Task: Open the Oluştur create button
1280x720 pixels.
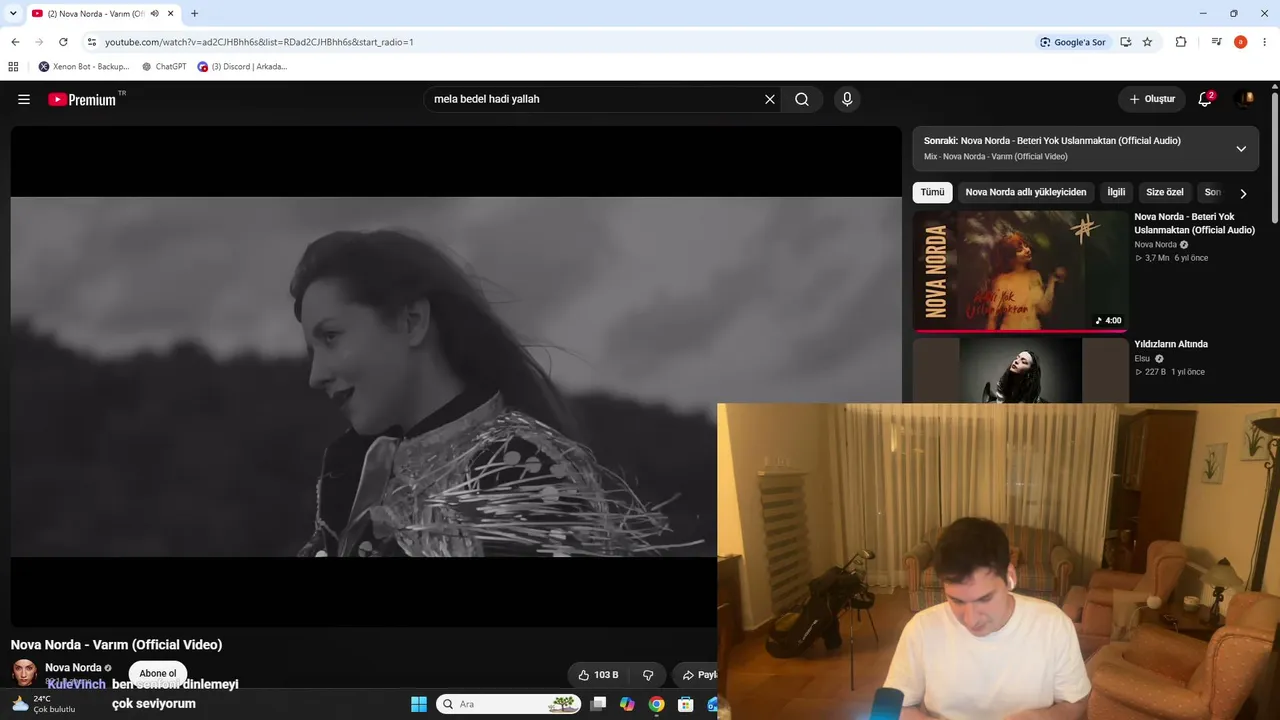Action: pos(1152,99)
